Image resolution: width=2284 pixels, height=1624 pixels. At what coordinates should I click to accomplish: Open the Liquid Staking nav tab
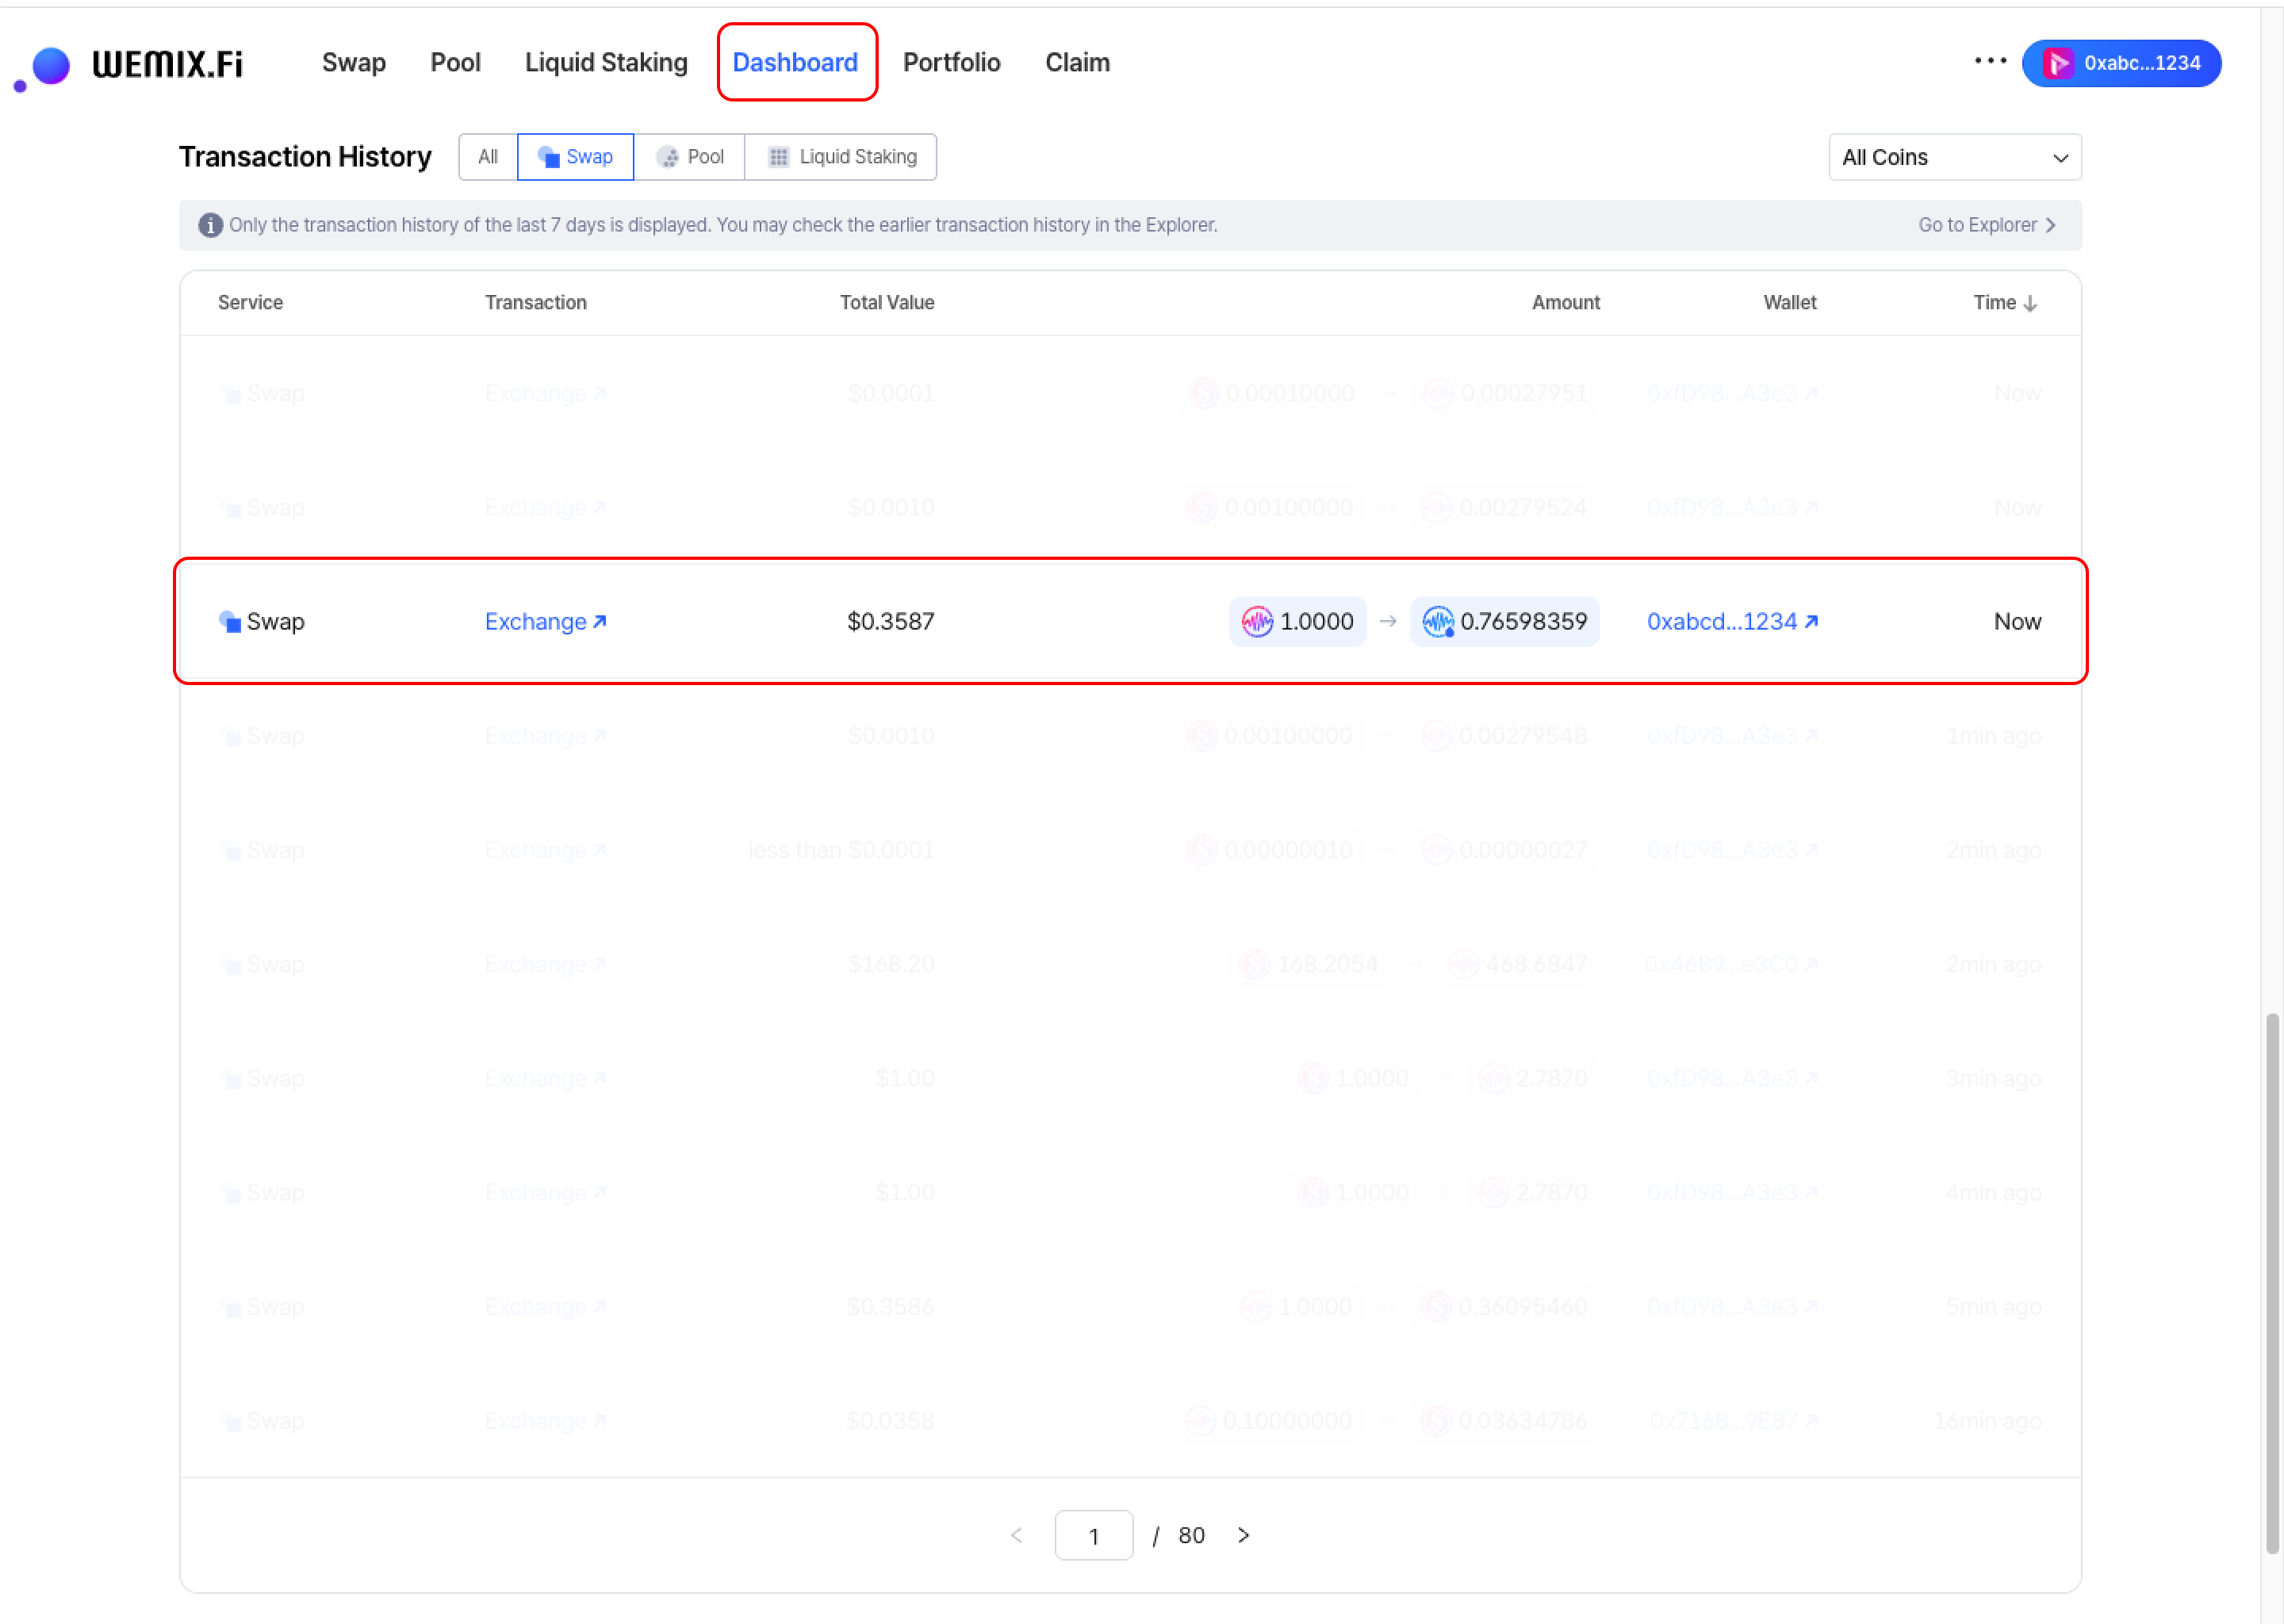606,62
